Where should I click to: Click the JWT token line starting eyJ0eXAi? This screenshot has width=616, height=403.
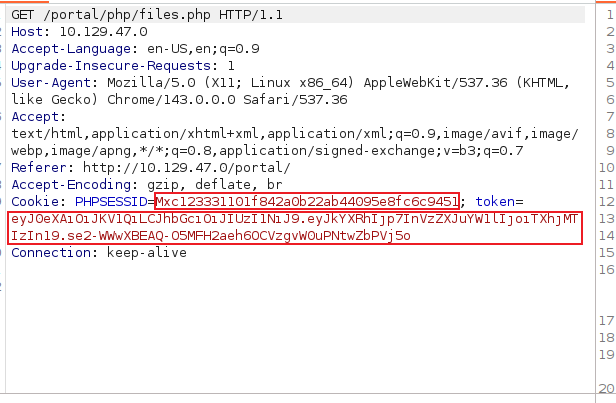295,219
